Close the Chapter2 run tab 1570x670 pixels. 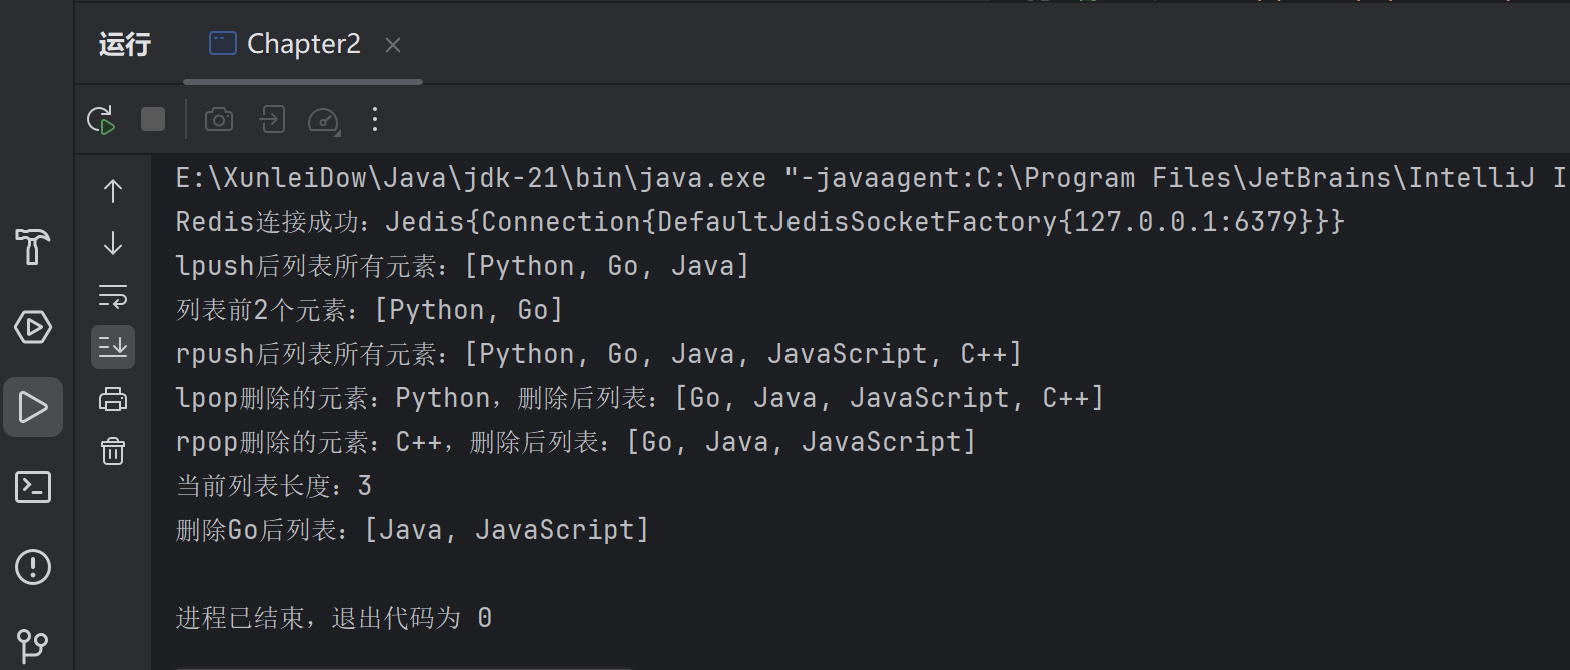coord(393,45)
